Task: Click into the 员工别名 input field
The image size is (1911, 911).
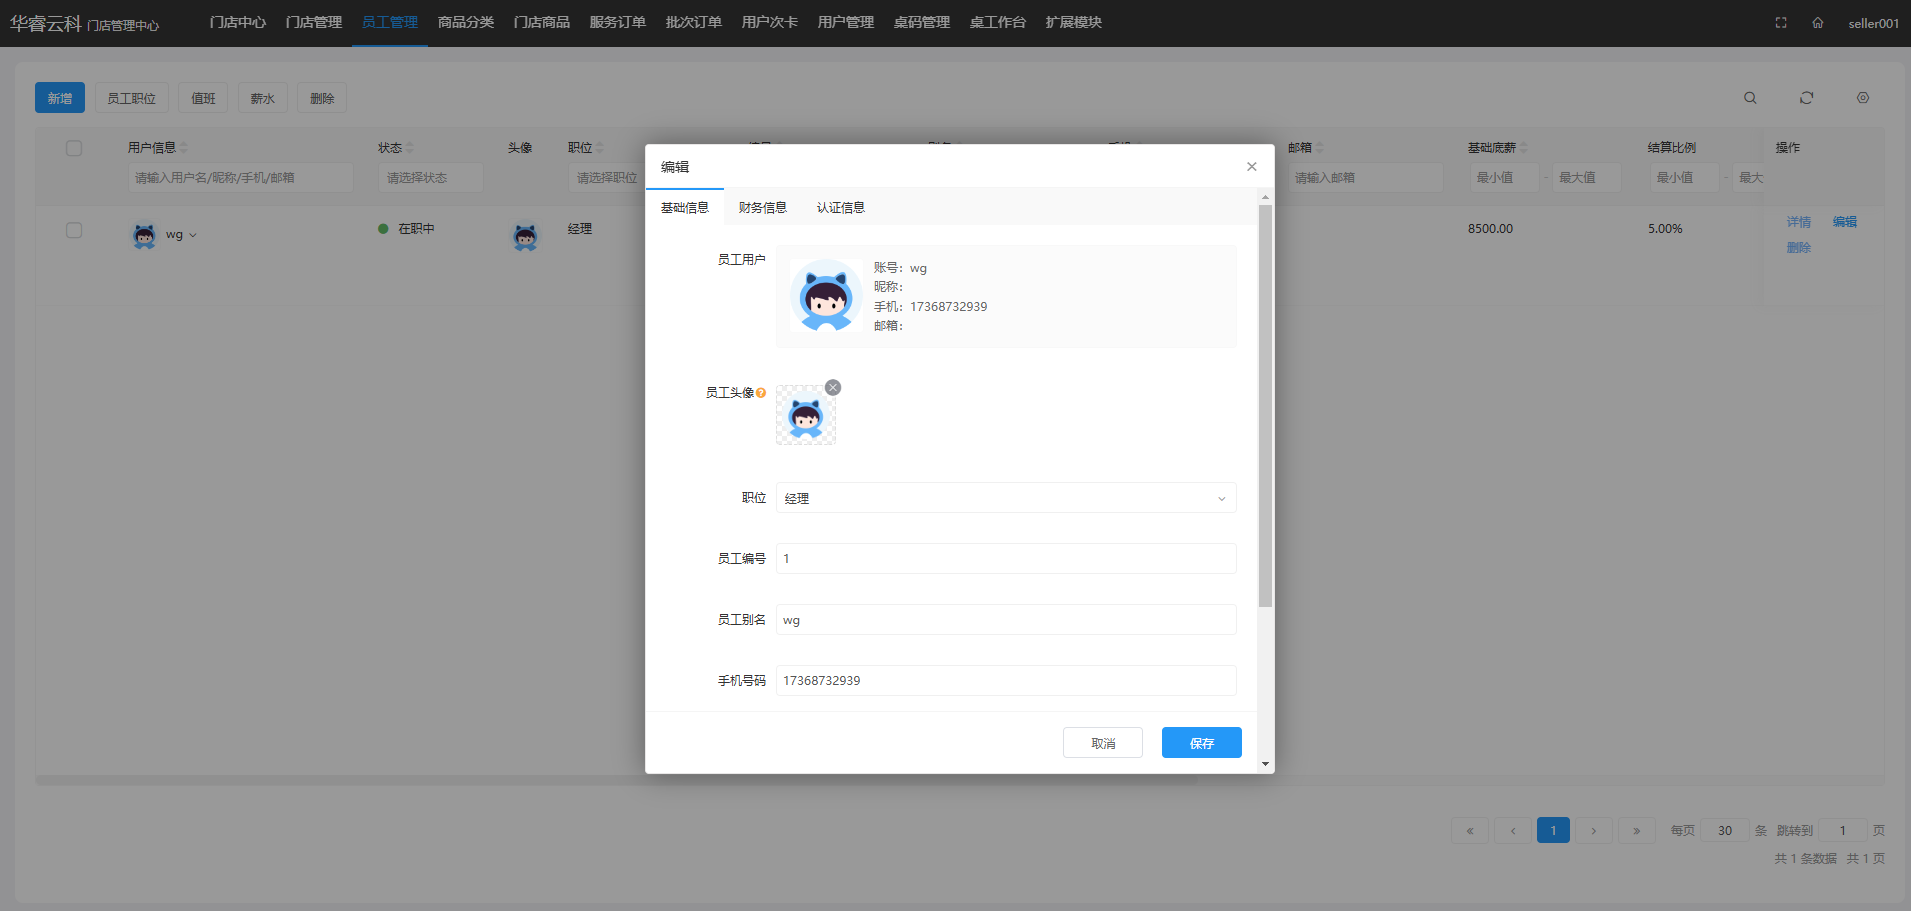Action: tap(1005, 620)
